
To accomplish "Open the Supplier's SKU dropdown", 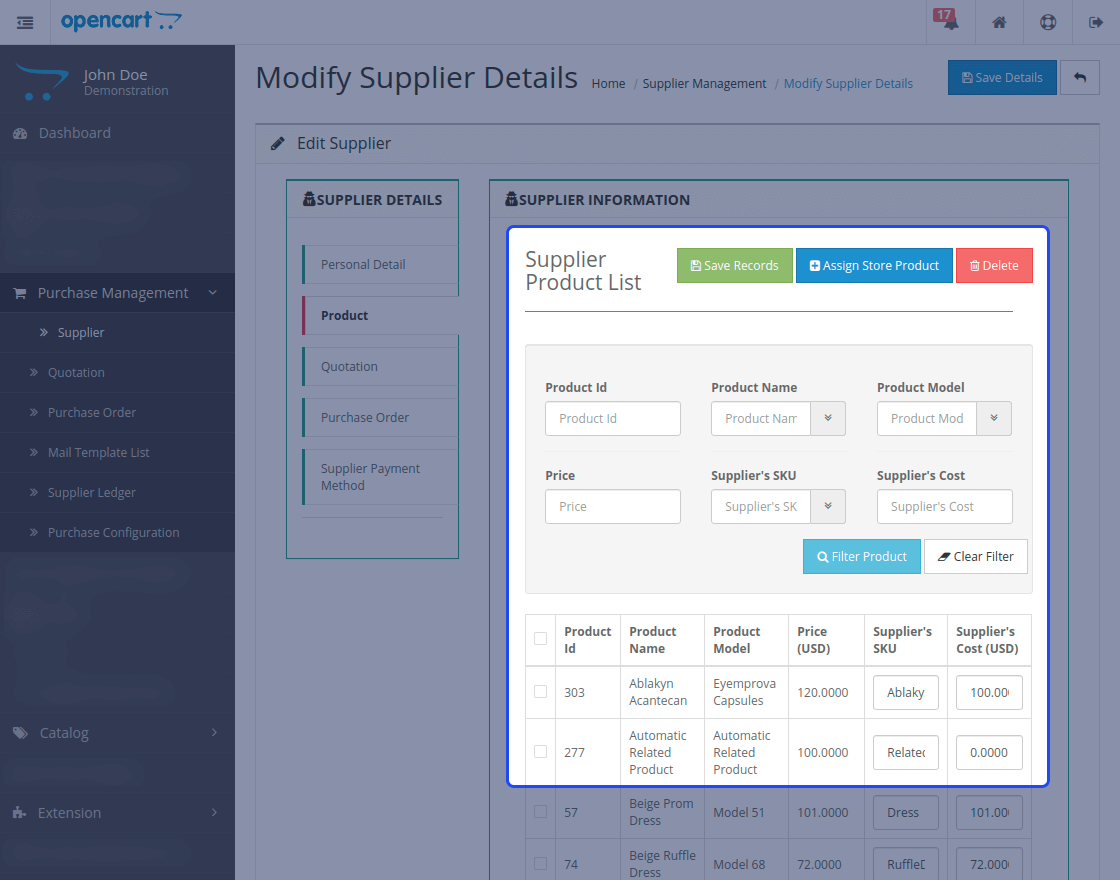I will coord(828,506).
